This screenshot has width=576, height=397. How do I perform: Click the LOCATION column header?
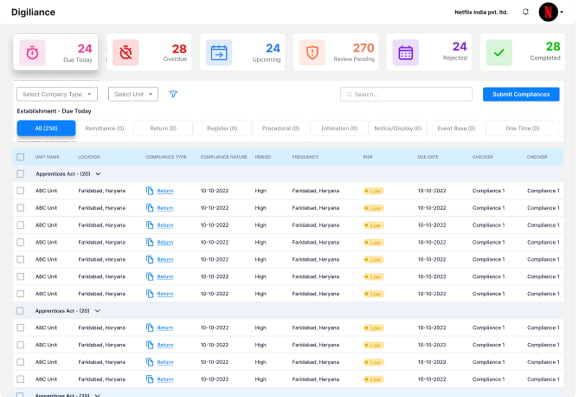[89, 157]
